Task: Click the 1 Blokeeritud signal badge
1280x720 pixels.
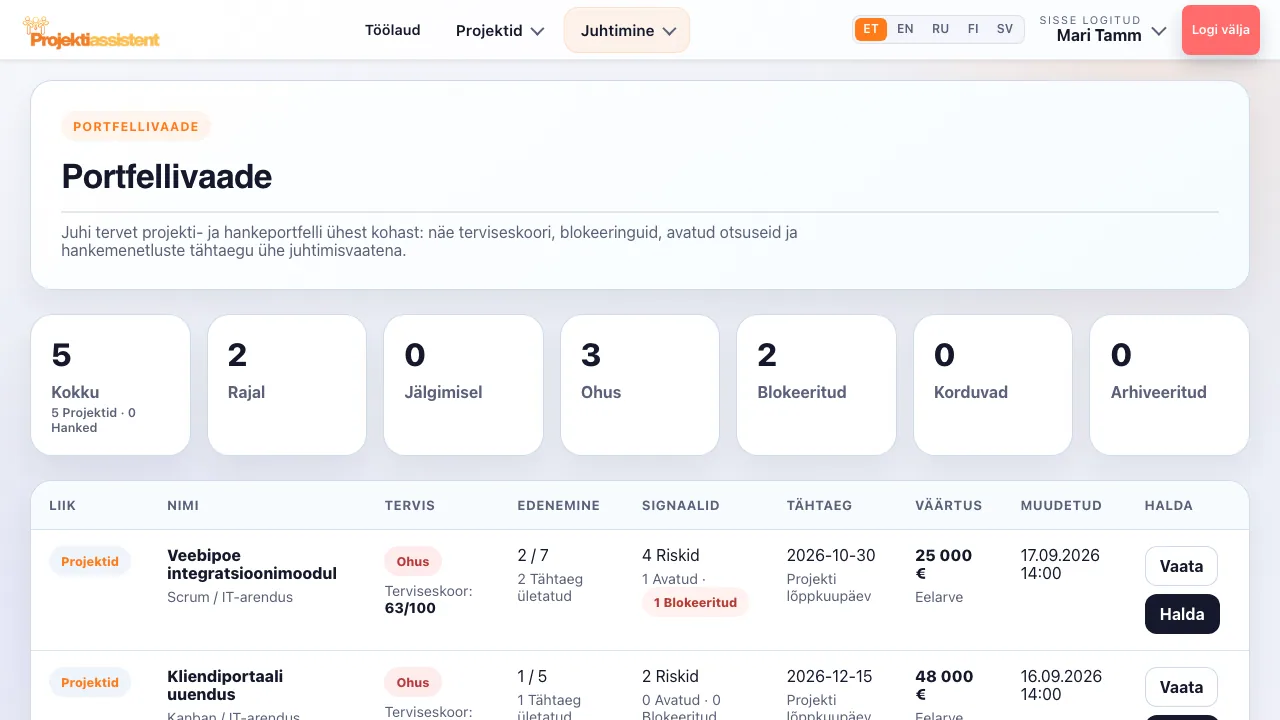Action: tap(695, 603)
